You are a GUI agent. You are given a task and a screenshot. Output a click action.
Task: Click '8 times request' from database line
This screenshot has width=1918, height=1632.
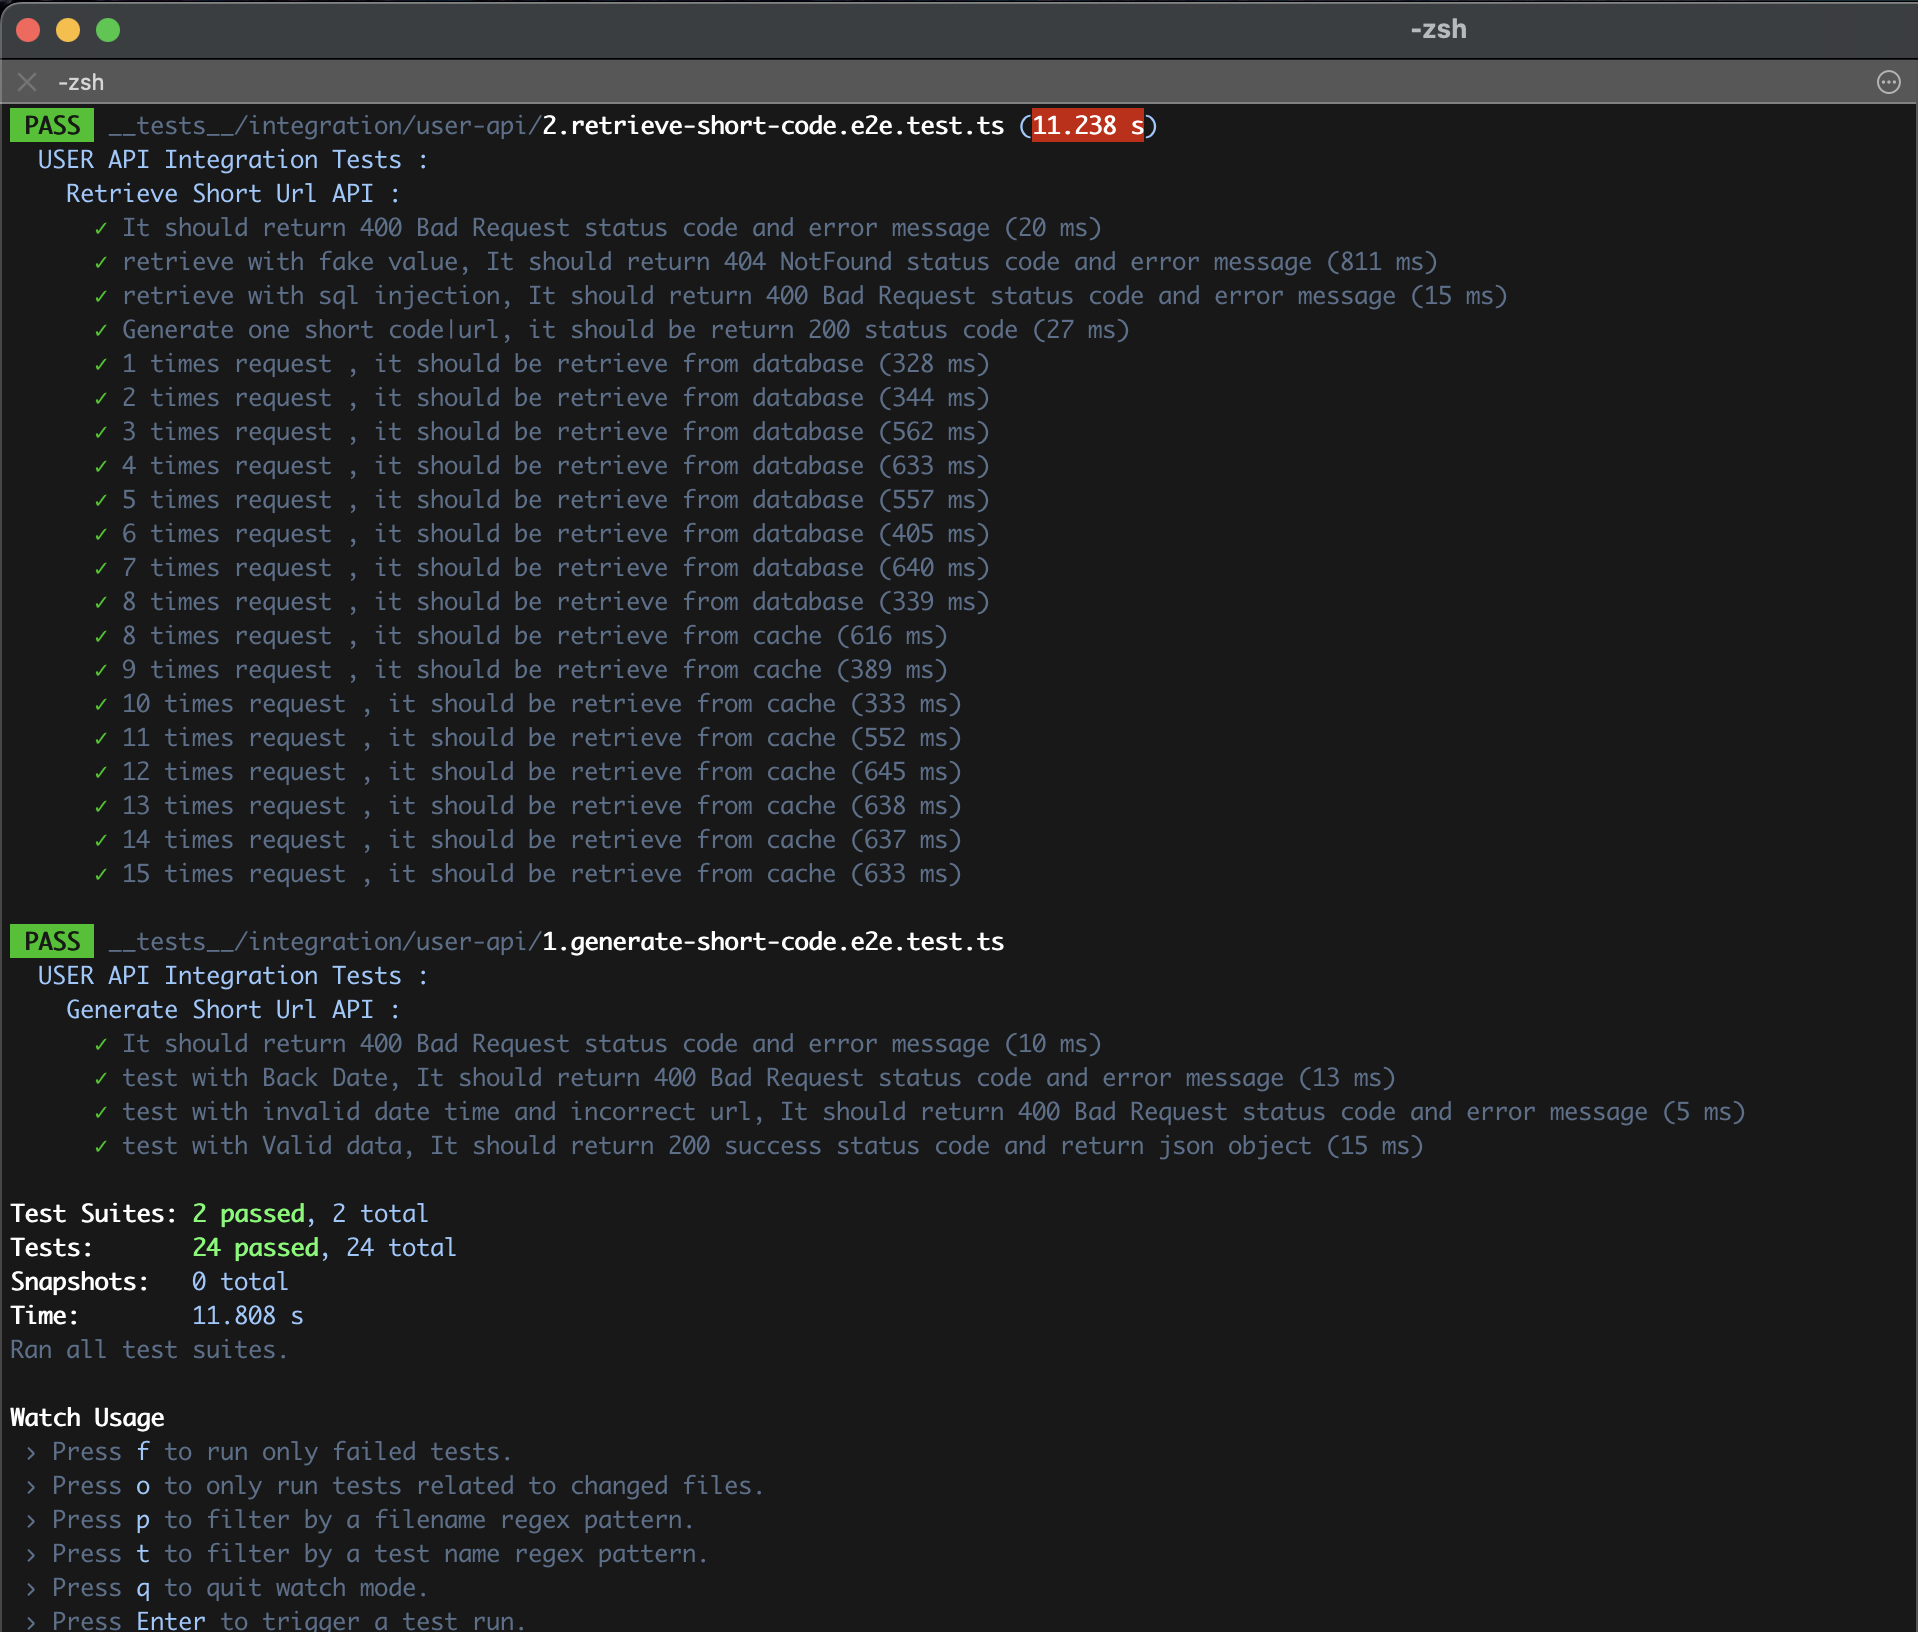click(542, 601)
